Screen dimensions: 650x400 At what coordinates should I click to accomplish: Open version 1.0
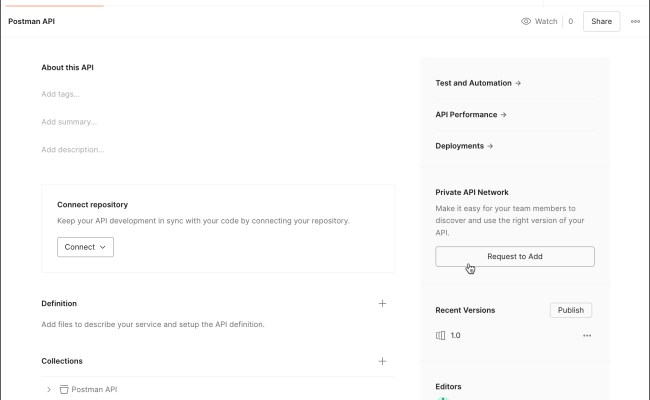(455, 335)
